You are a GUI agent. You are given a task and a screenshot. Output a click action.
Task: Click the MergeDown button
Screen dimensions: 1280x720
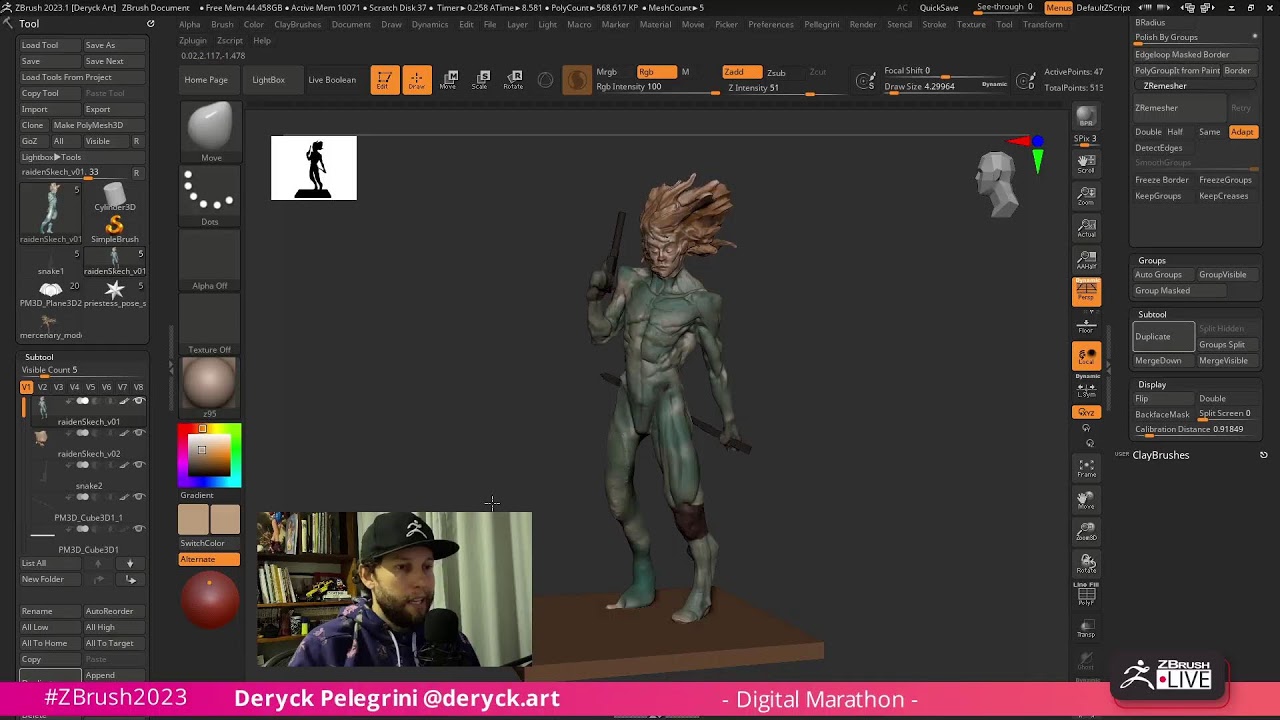(x=1164, y=360)
